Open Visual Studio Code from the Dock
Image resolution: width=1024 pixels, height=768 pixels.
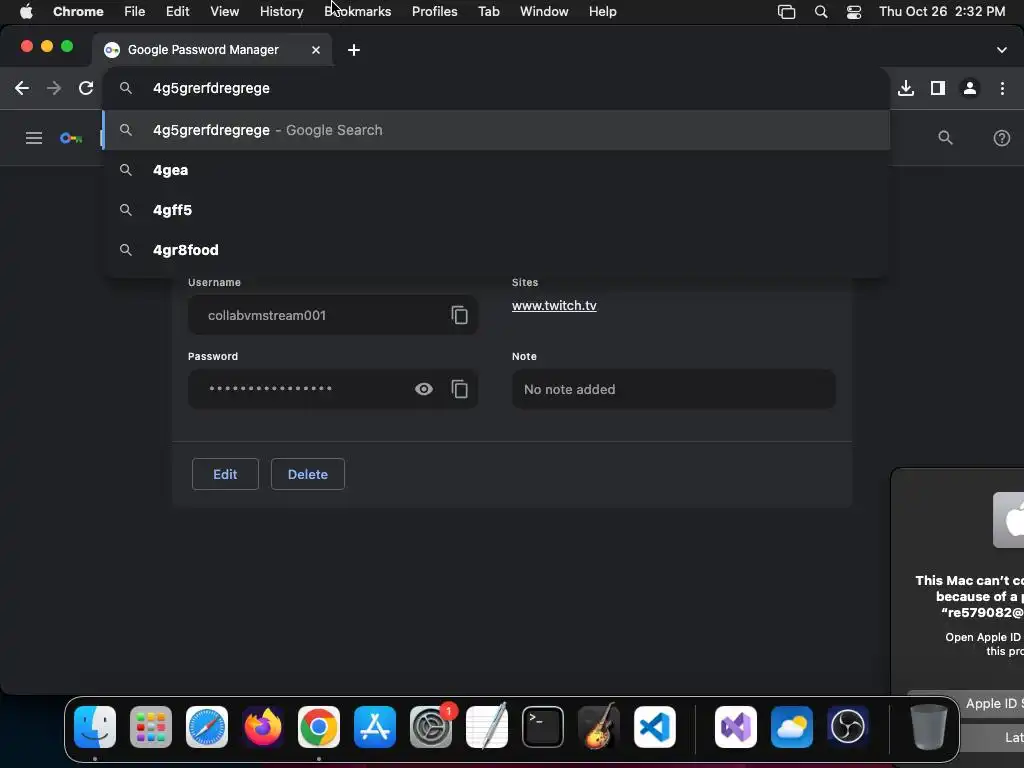pos(655,726)
